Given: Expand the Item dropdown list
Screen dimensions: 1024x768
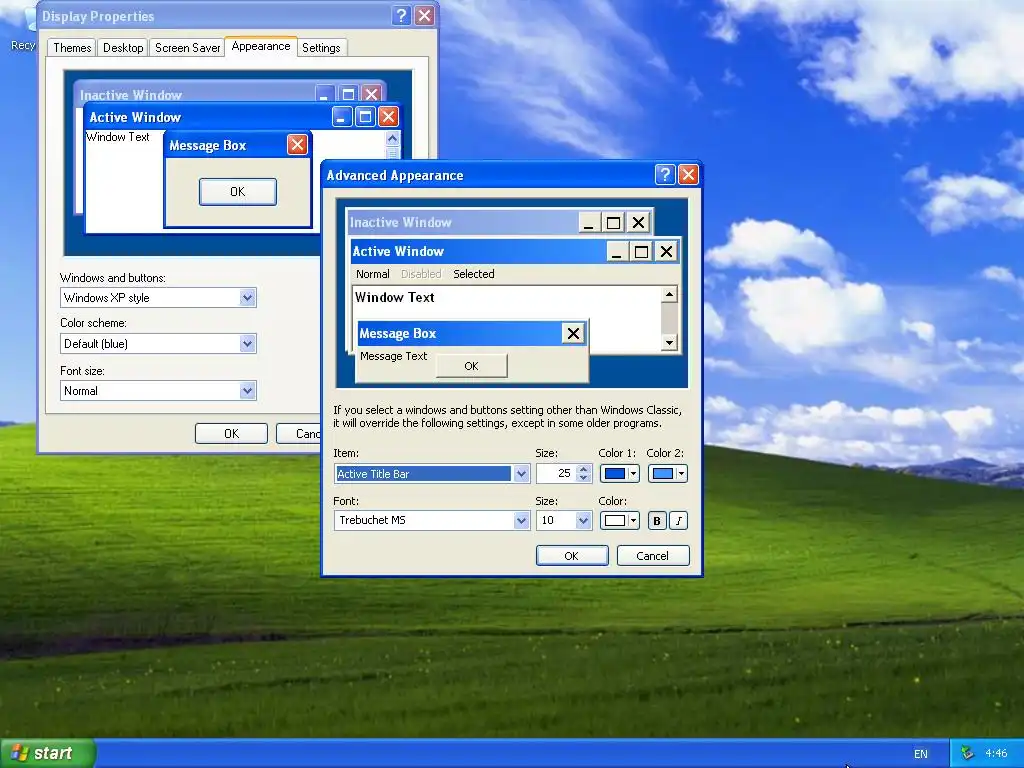Looking at the screenshot, I should tap(521, 473).
